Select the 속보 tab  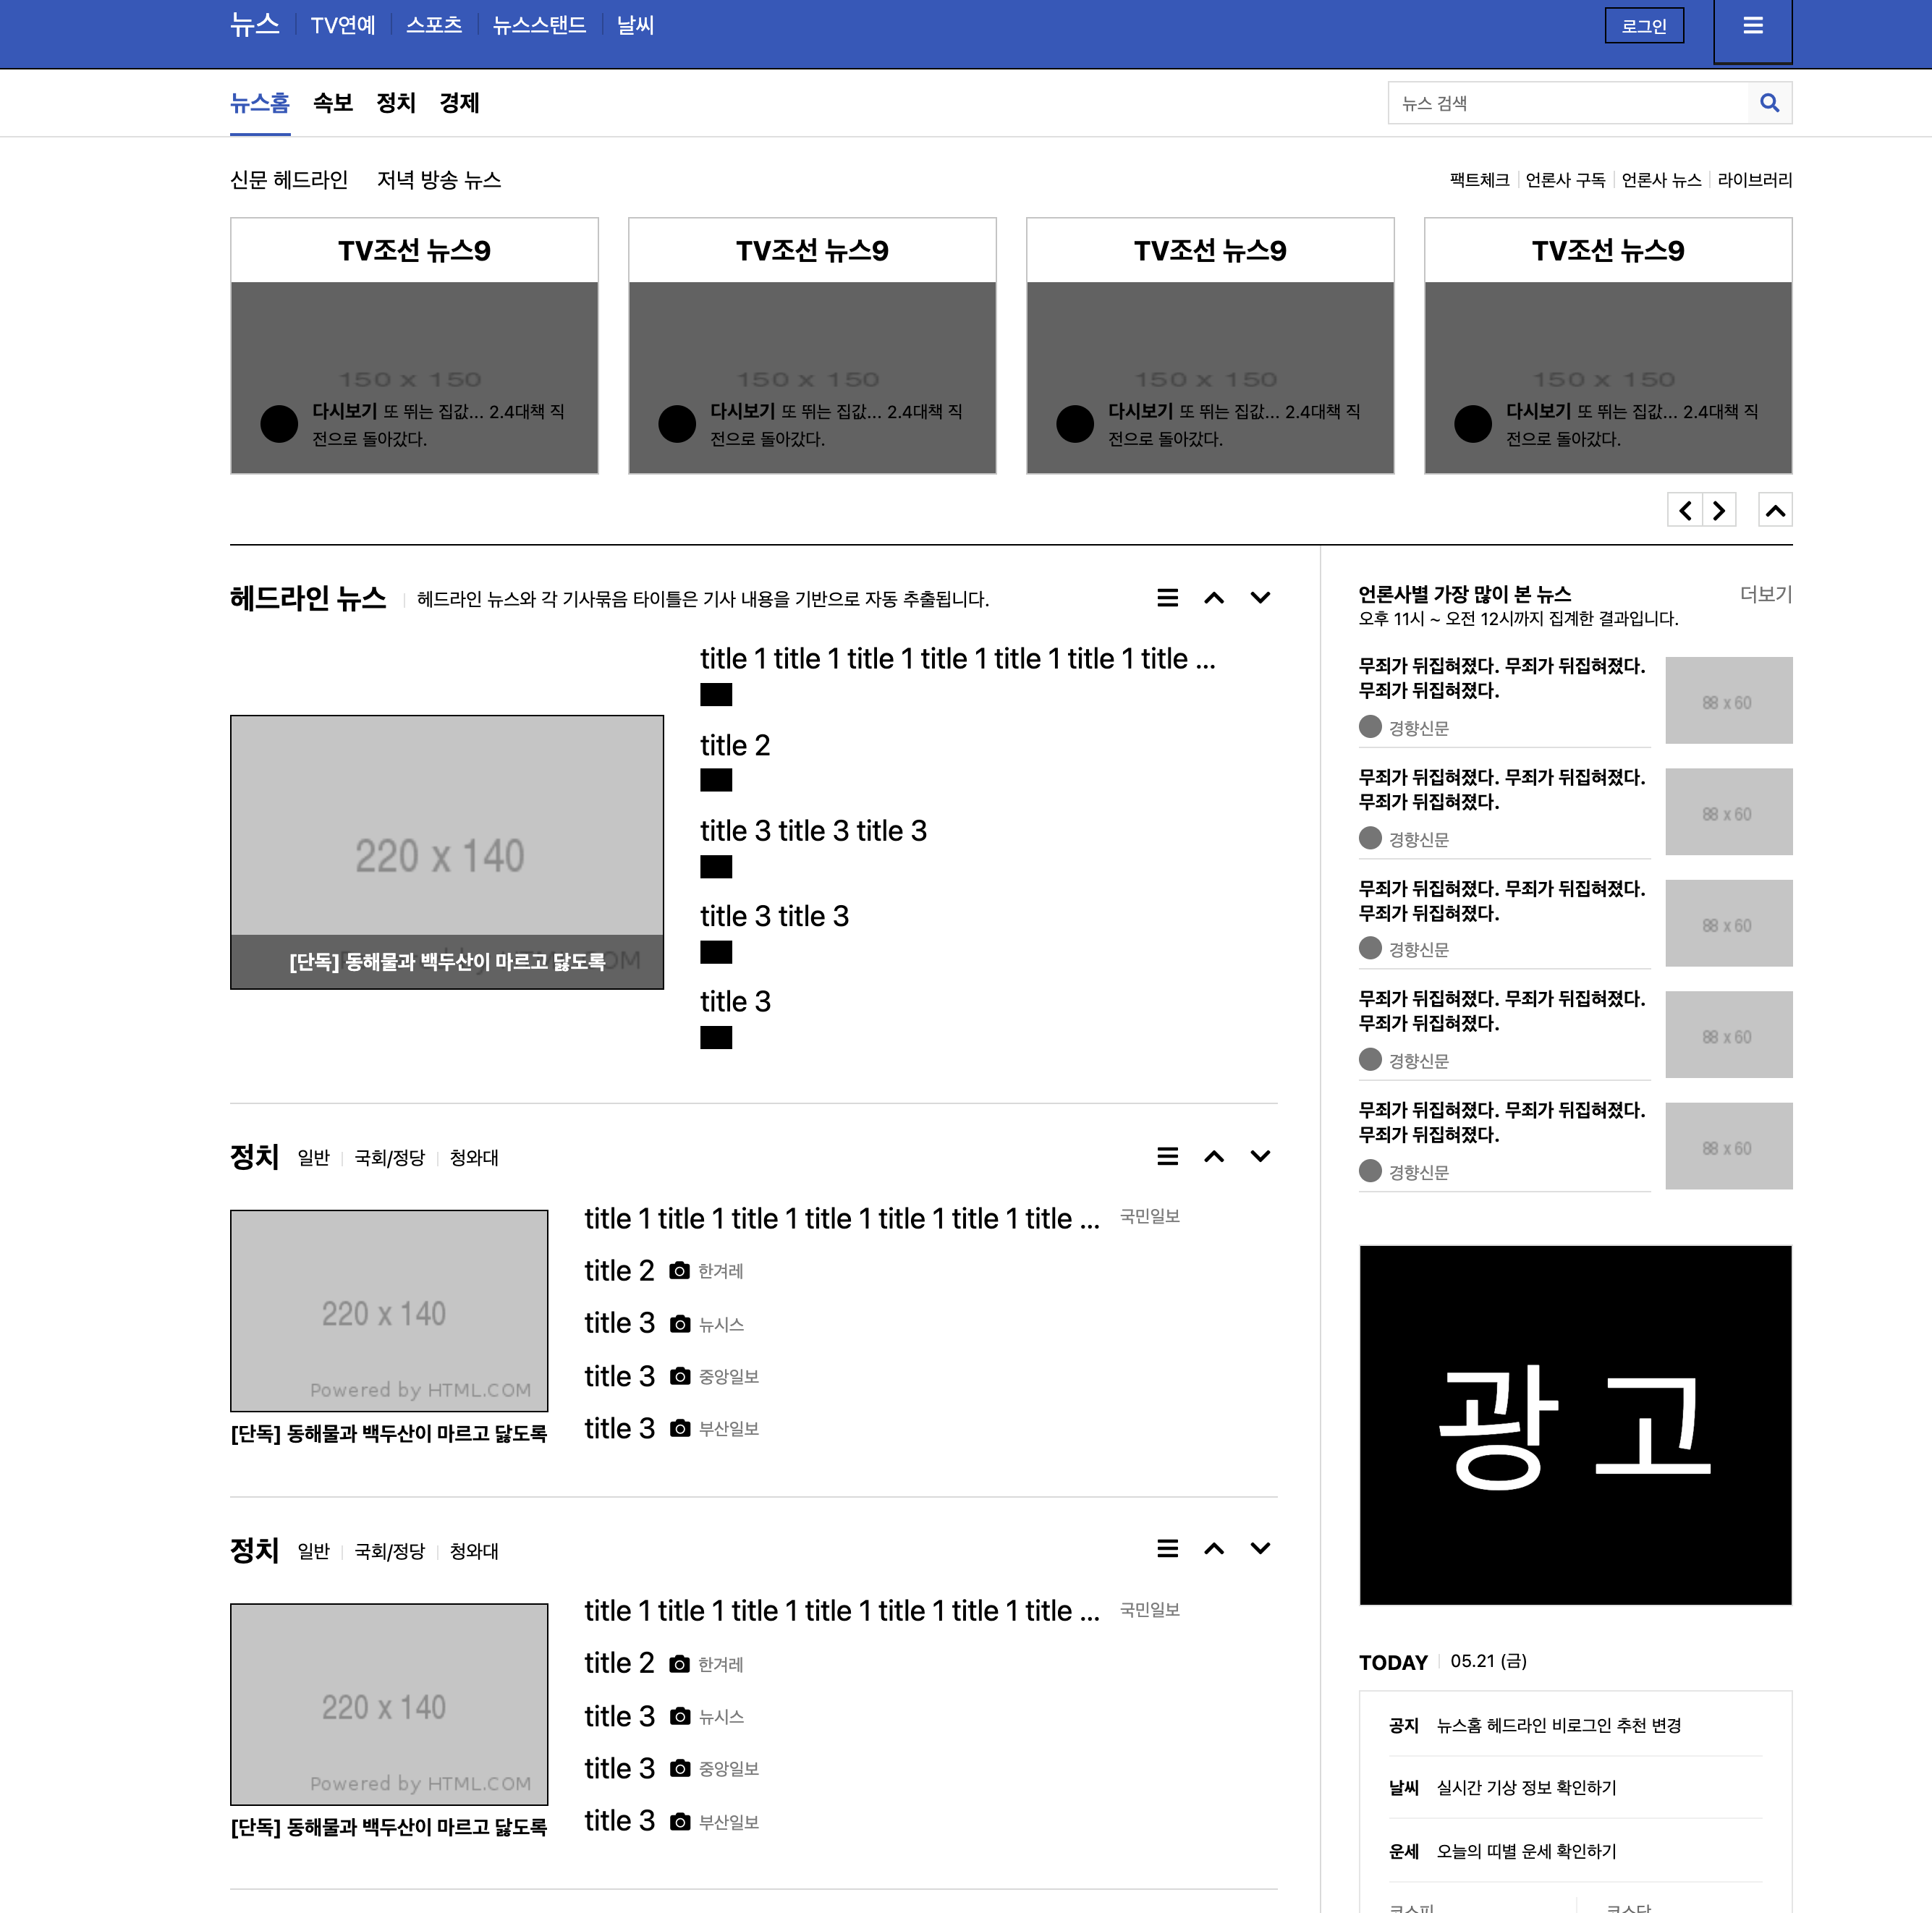tap(333, 103)
